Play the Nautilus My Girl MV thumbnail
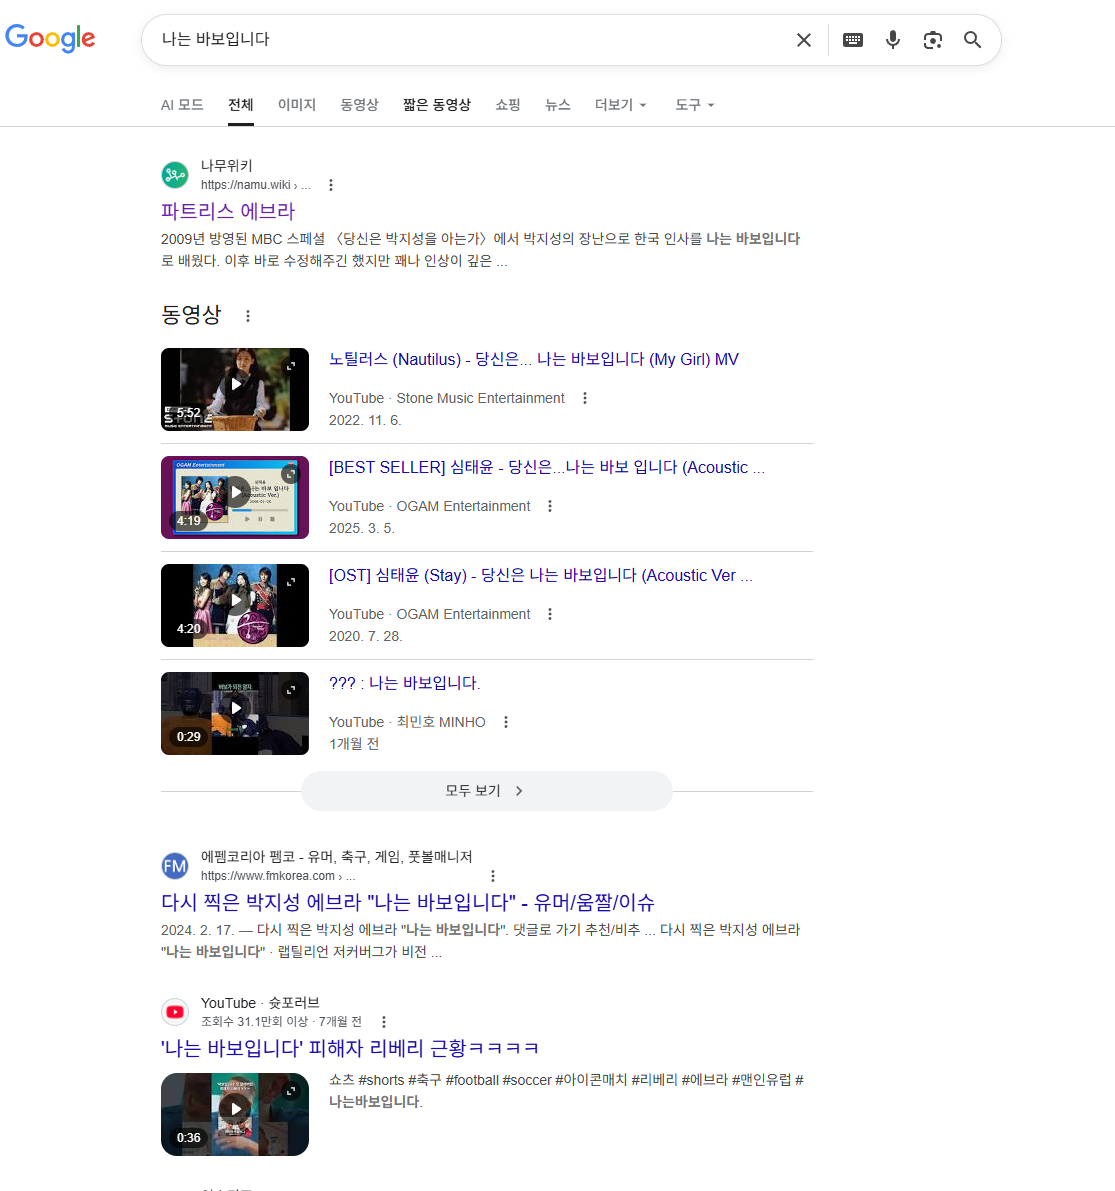The image size is (1115, 1191). (x=235, y=389)
